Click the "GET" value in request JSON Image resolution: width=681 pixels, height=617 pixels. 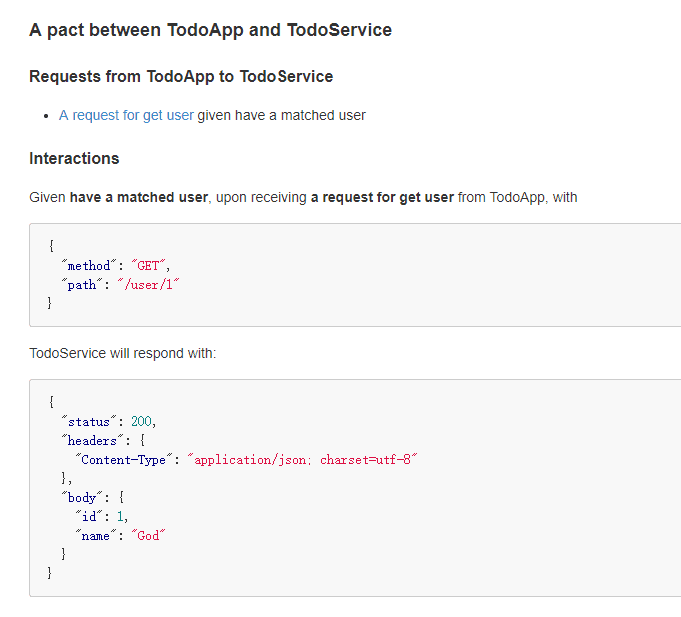pos(154,265)
